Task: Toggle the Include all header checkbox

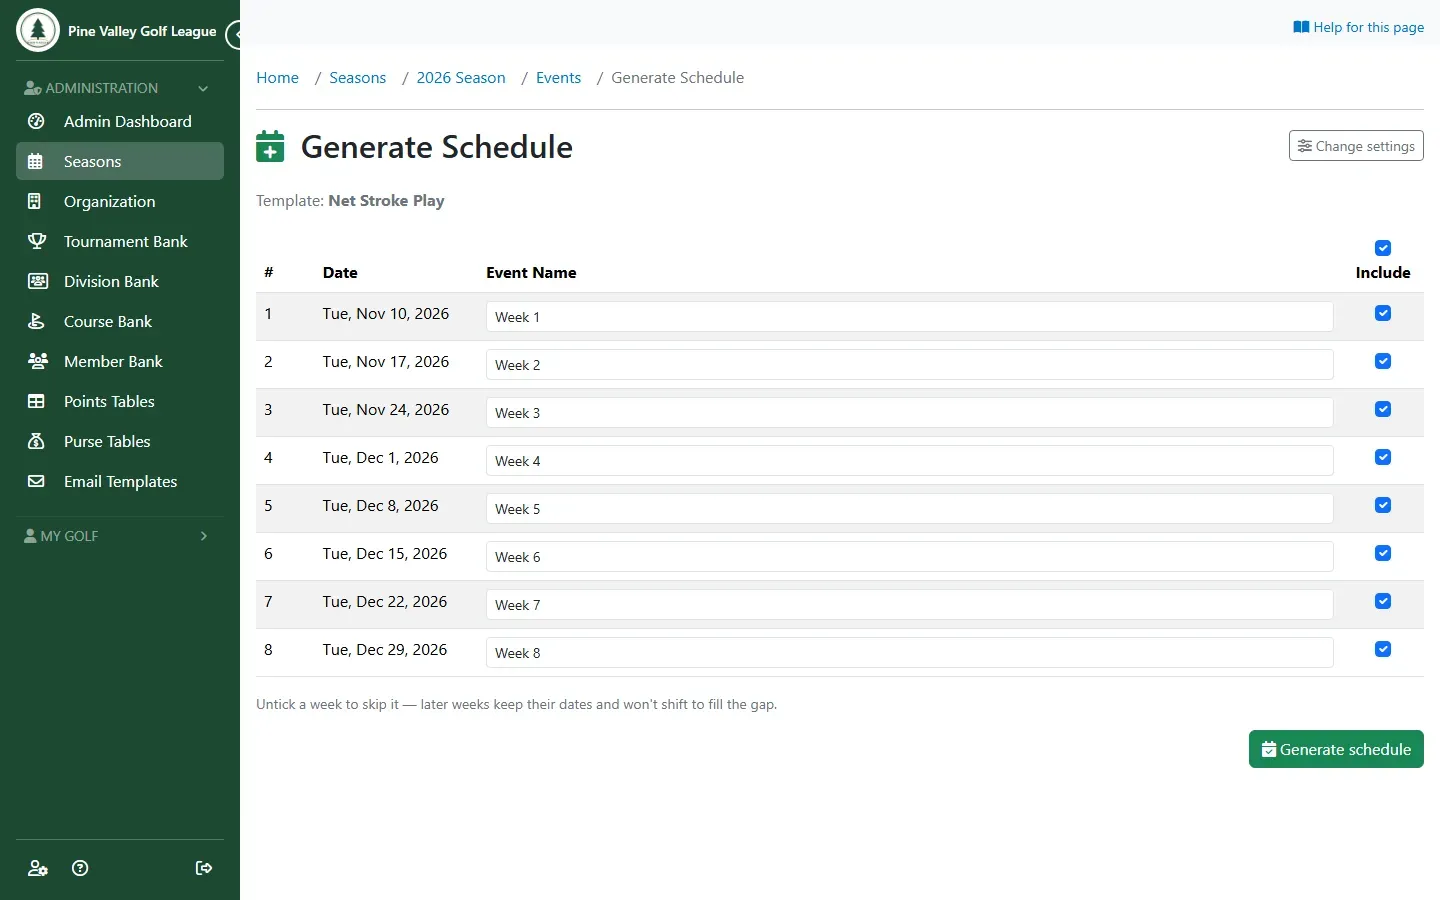Action: tap(1383, 248)
